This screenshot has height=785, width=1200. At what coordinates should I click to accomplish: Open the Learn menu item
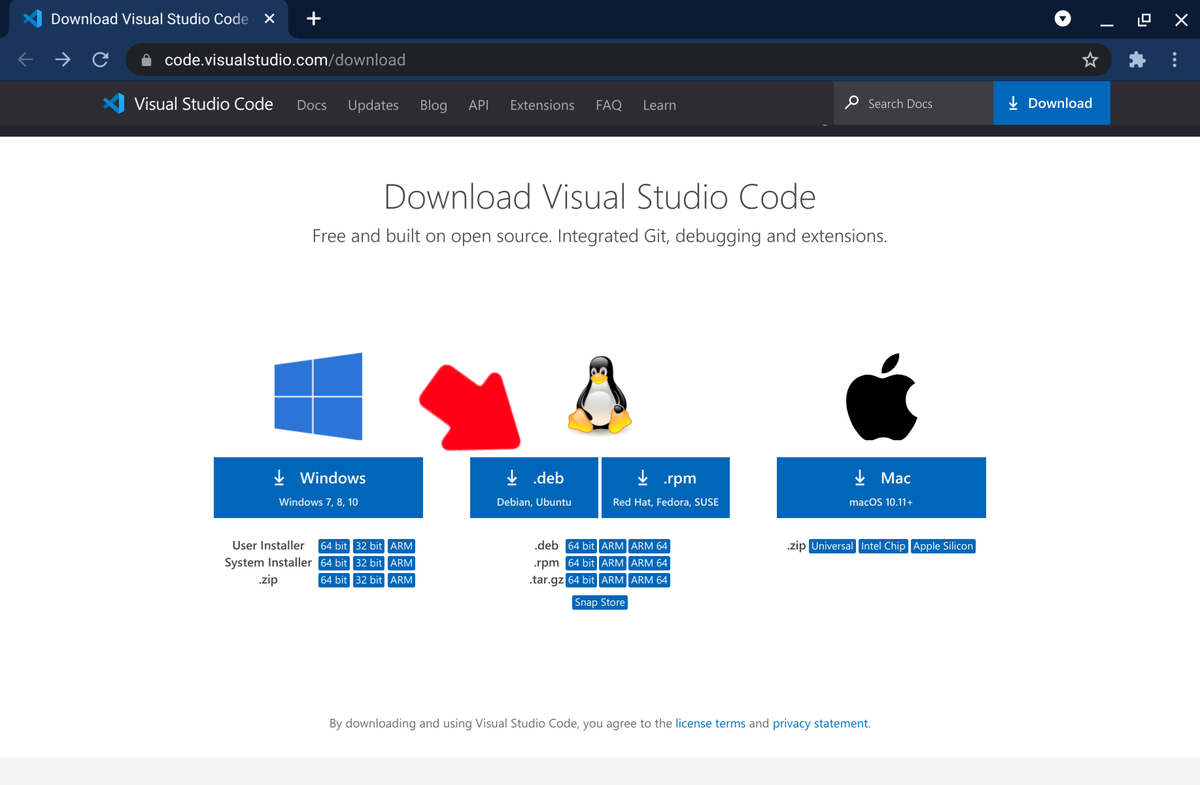(x=659, y=105)
